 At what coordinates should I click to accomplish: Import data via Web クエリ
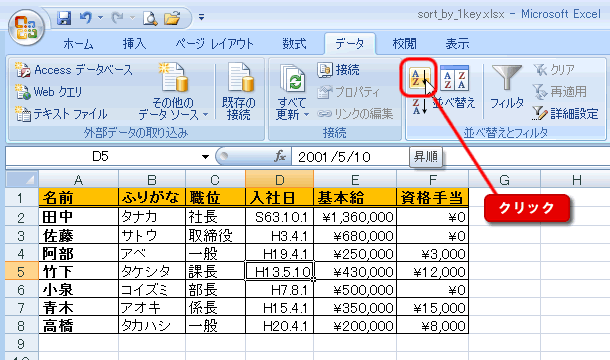[x=49, y=92]
